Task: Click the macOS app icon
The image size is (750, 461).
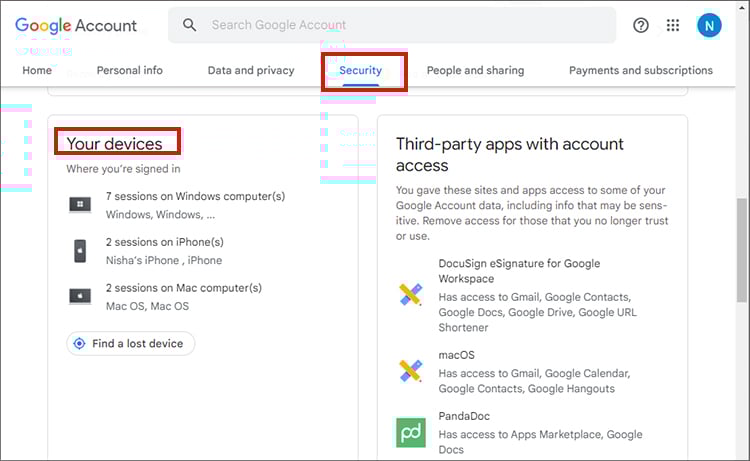Action: (x=410, y=371)
